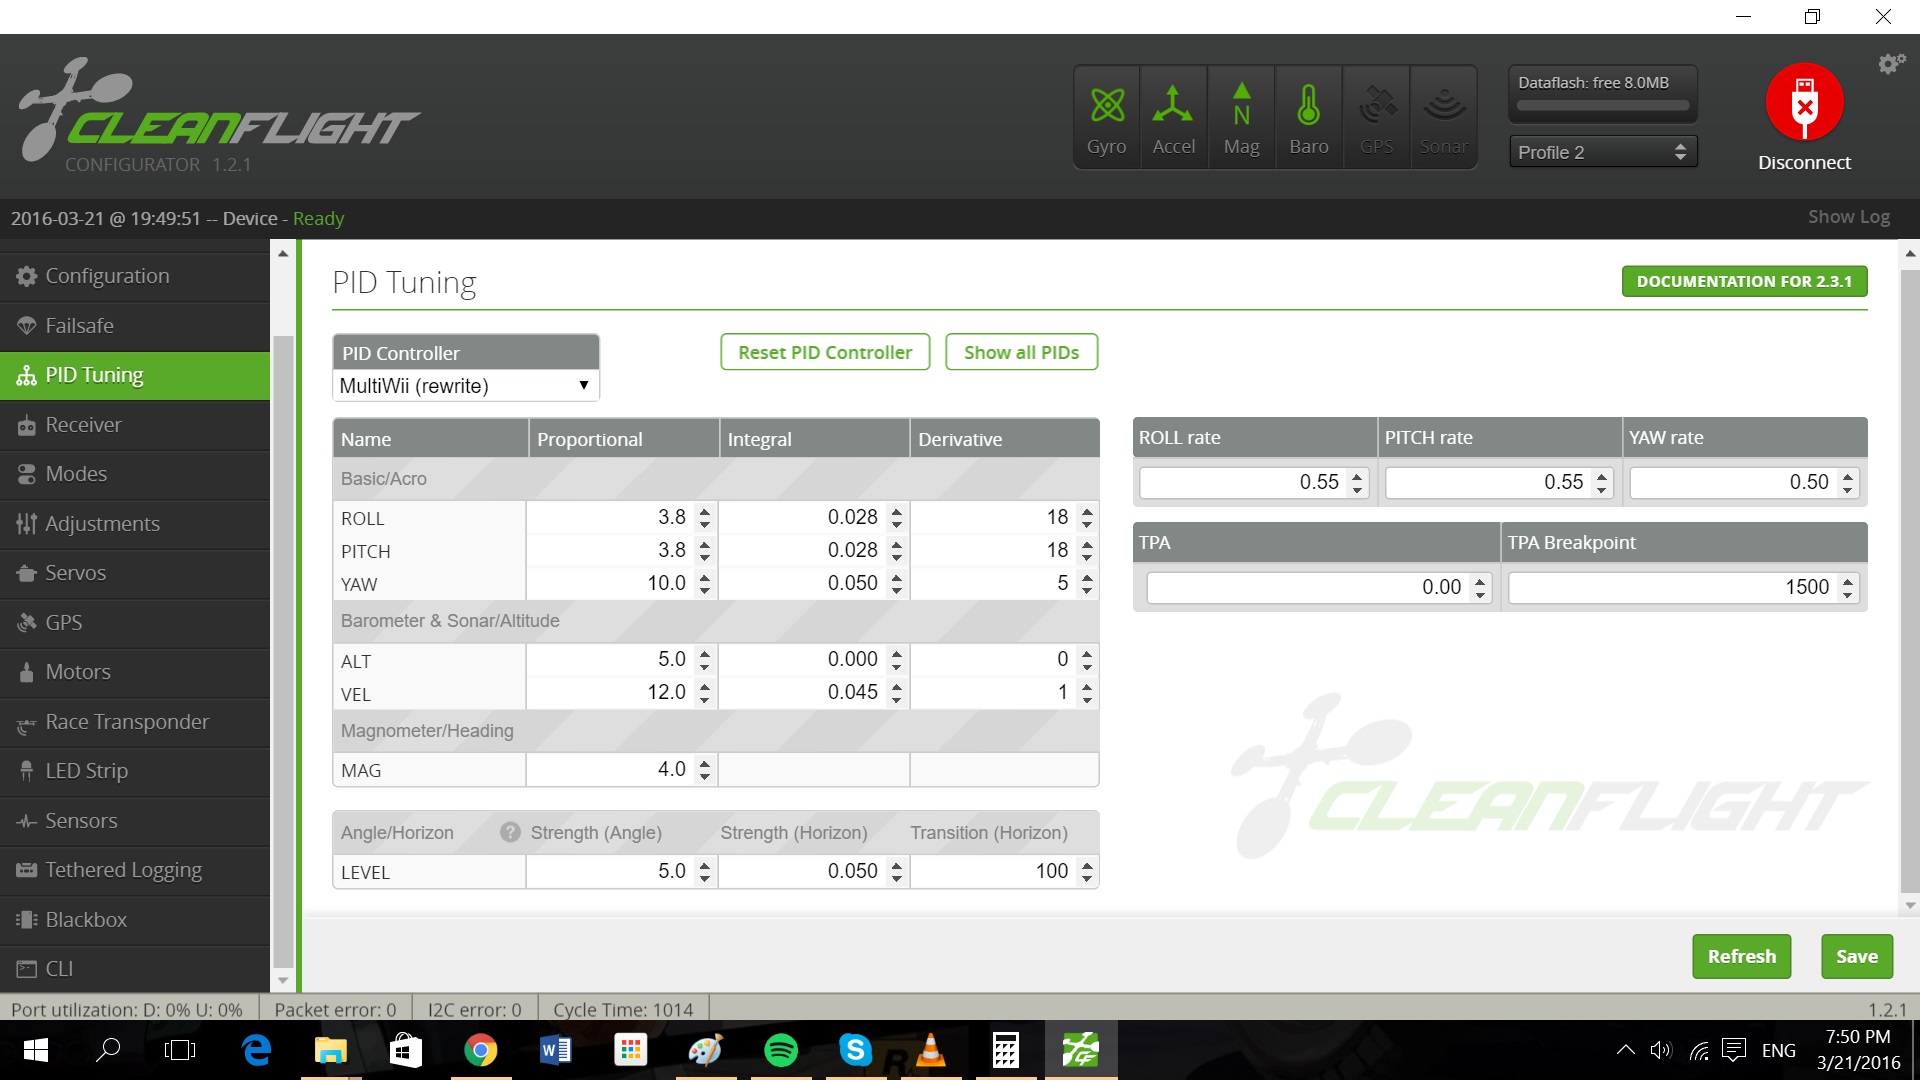Click the Mag compass icon
This screenshot has height=1080, width=1920.
(x=1241, y=106)
